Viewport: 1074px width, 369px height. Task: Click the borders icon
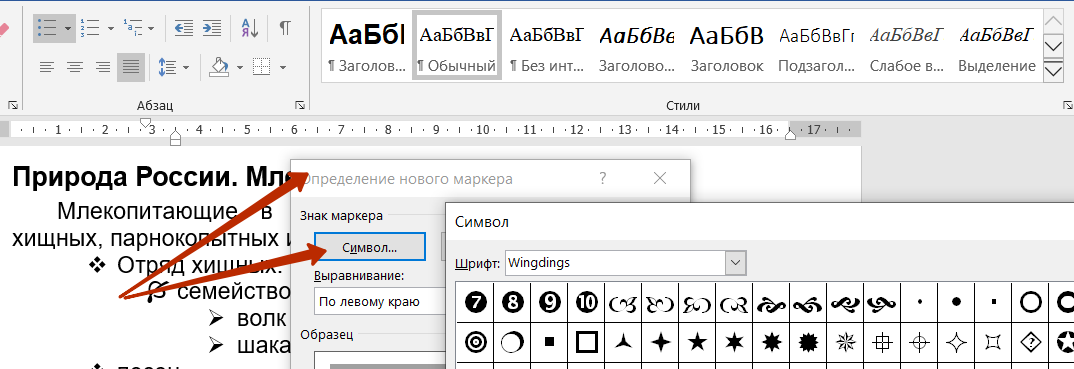pos(262,67)
